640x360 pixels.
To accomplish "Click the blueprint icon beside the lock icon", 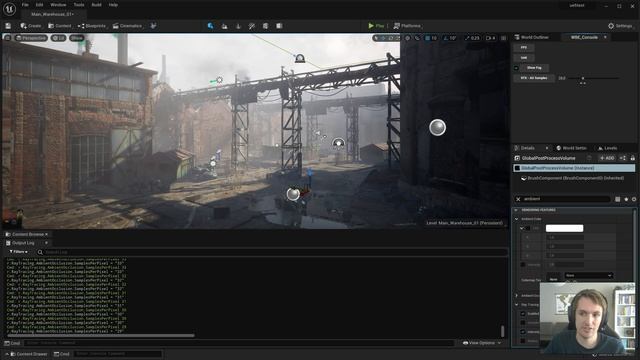I will pos(623,158).
